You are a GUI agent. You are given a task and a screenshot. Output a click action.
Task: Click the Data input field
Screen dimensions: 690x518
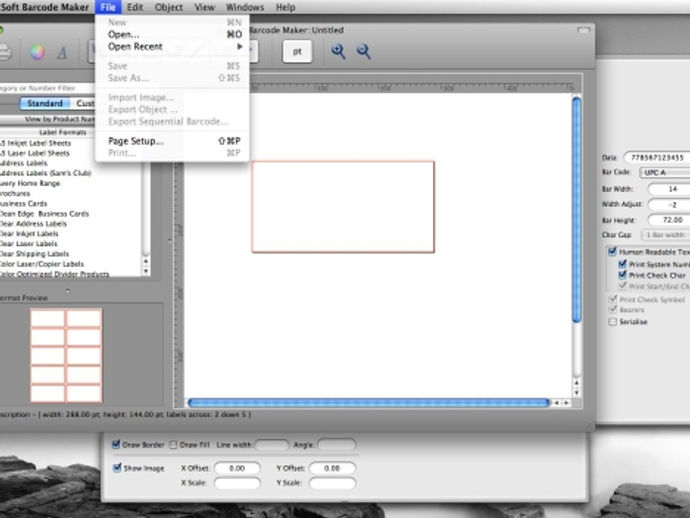(657, 157)
